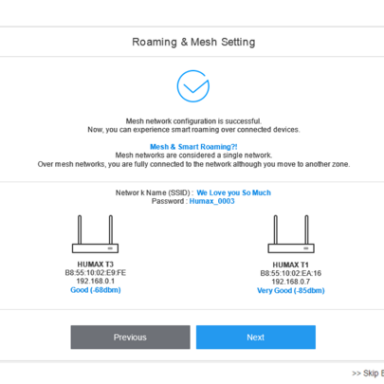384x384 pixels.
Task: Click the Roaming & Mesh Setting title
Action: 194,42
